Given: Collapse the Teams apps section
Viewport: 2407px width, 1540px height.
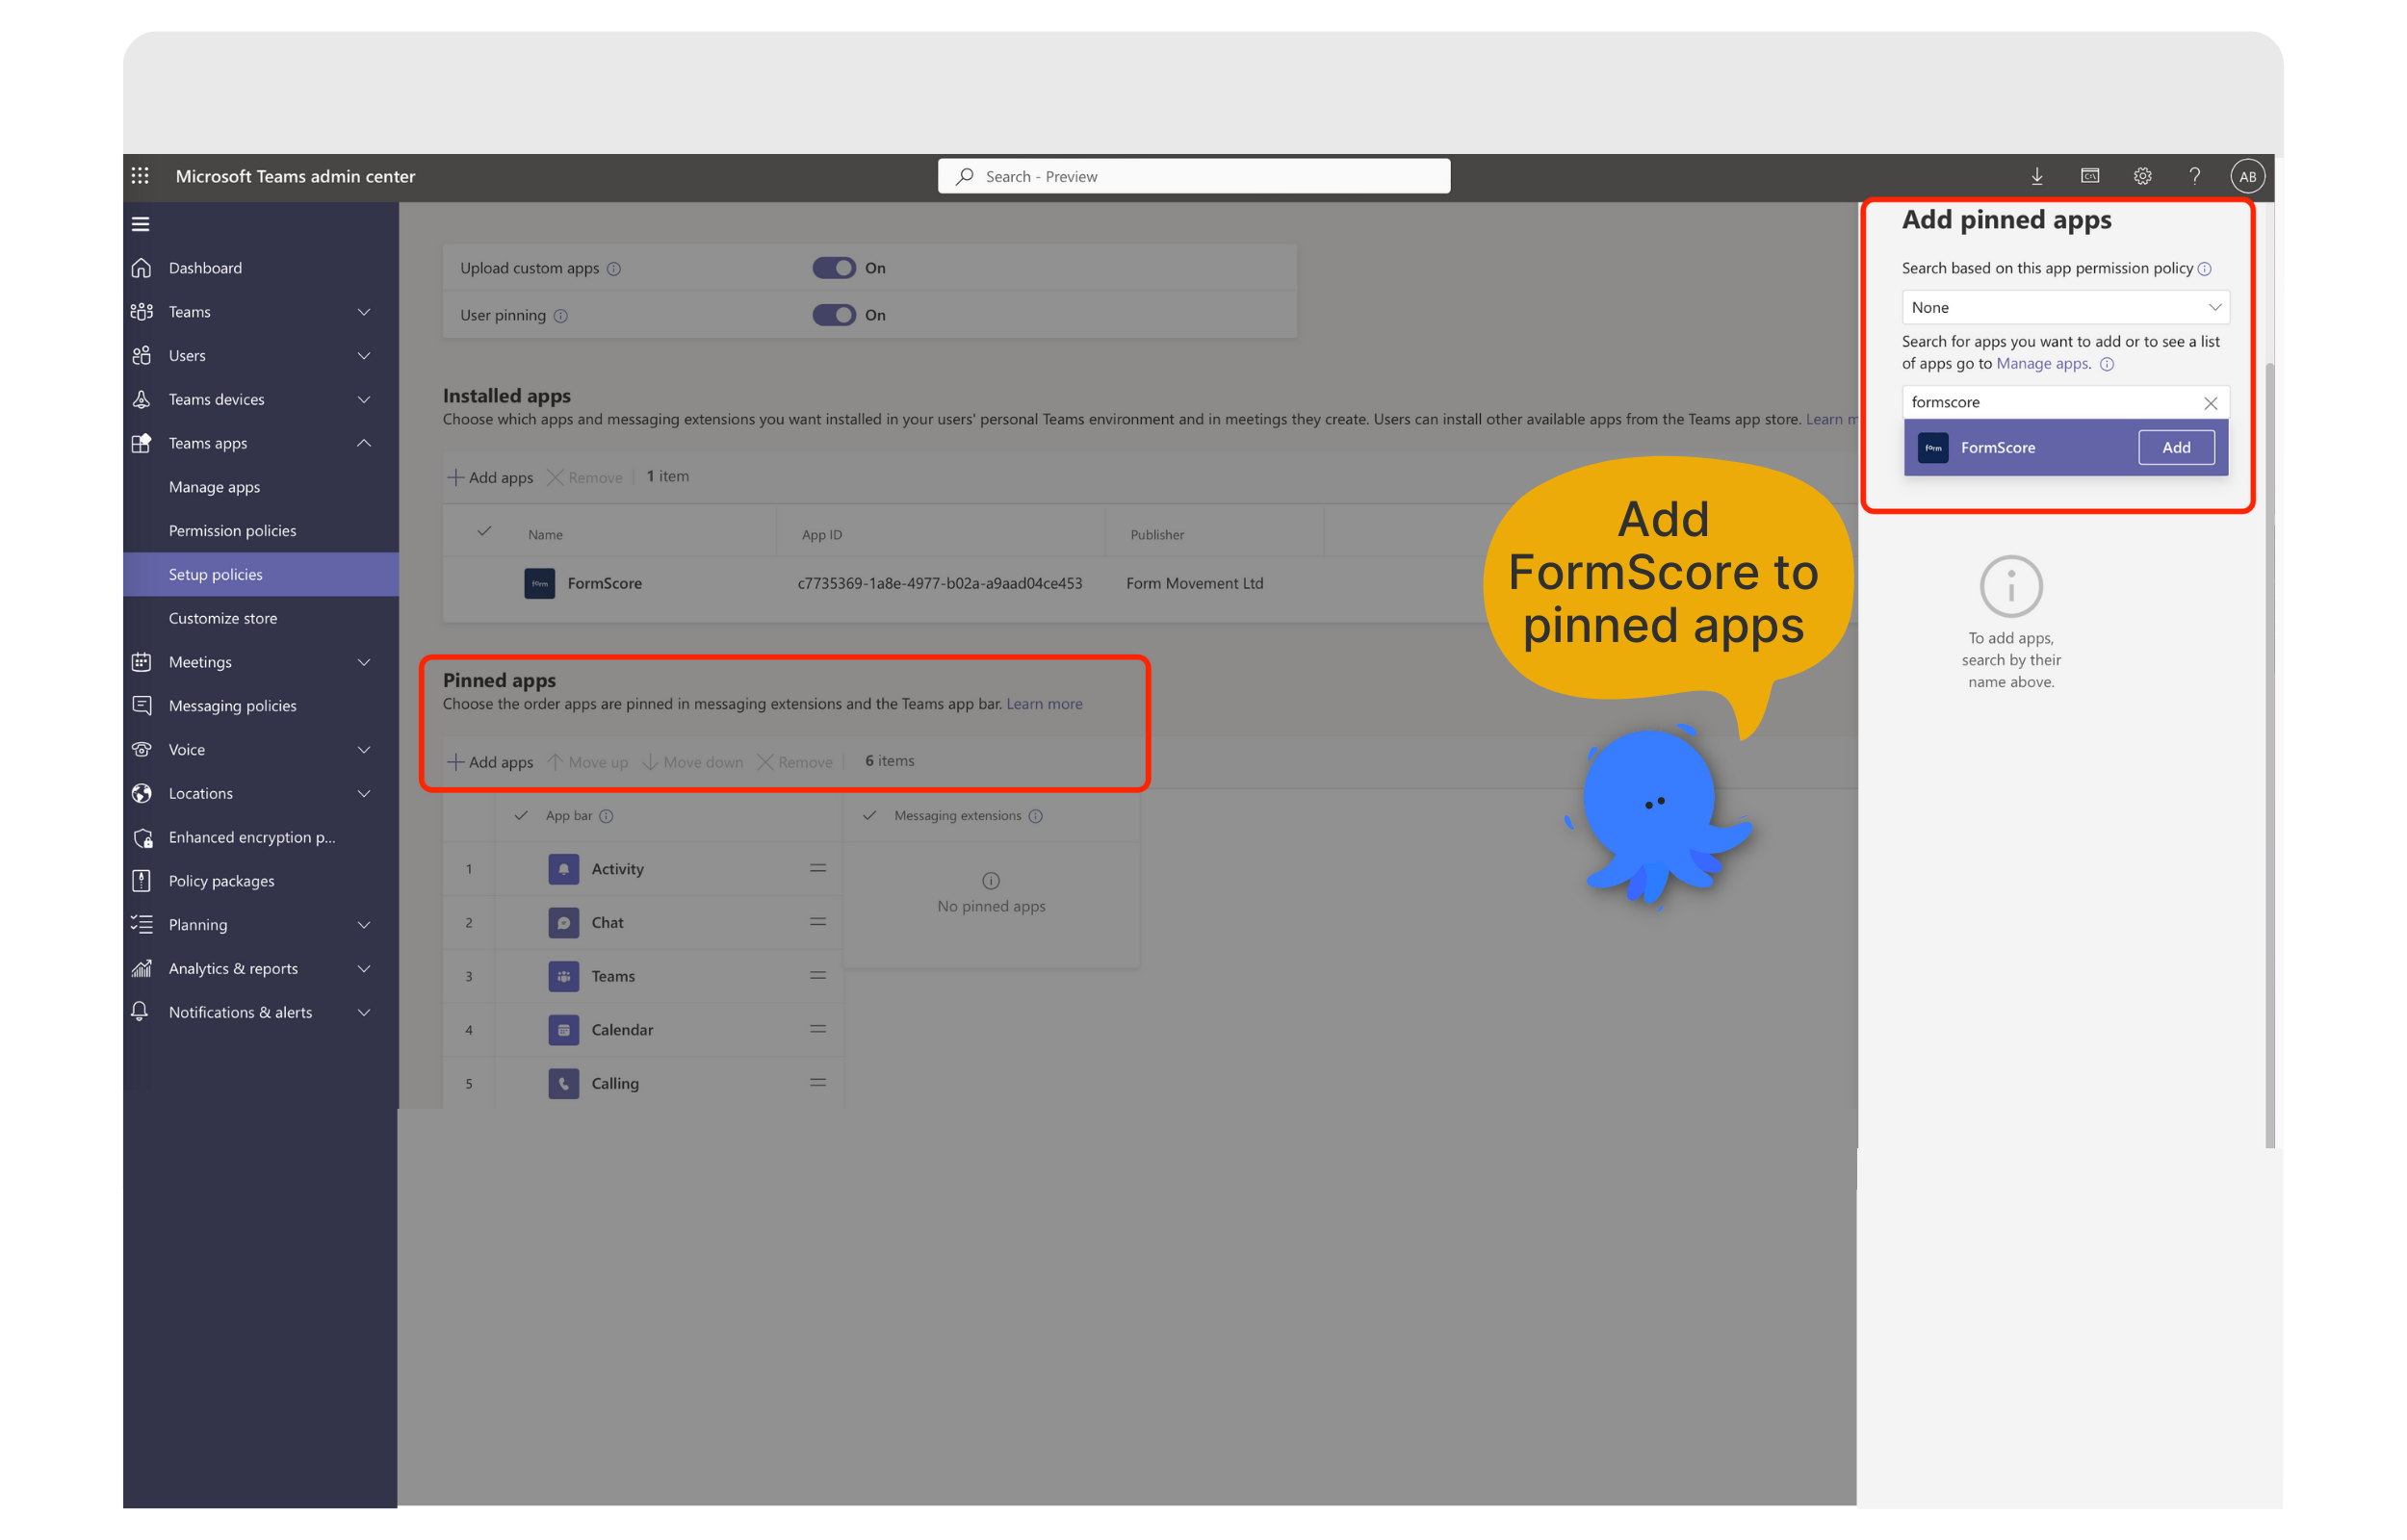Looking at the screenshot, I should (x=364, y=443).
